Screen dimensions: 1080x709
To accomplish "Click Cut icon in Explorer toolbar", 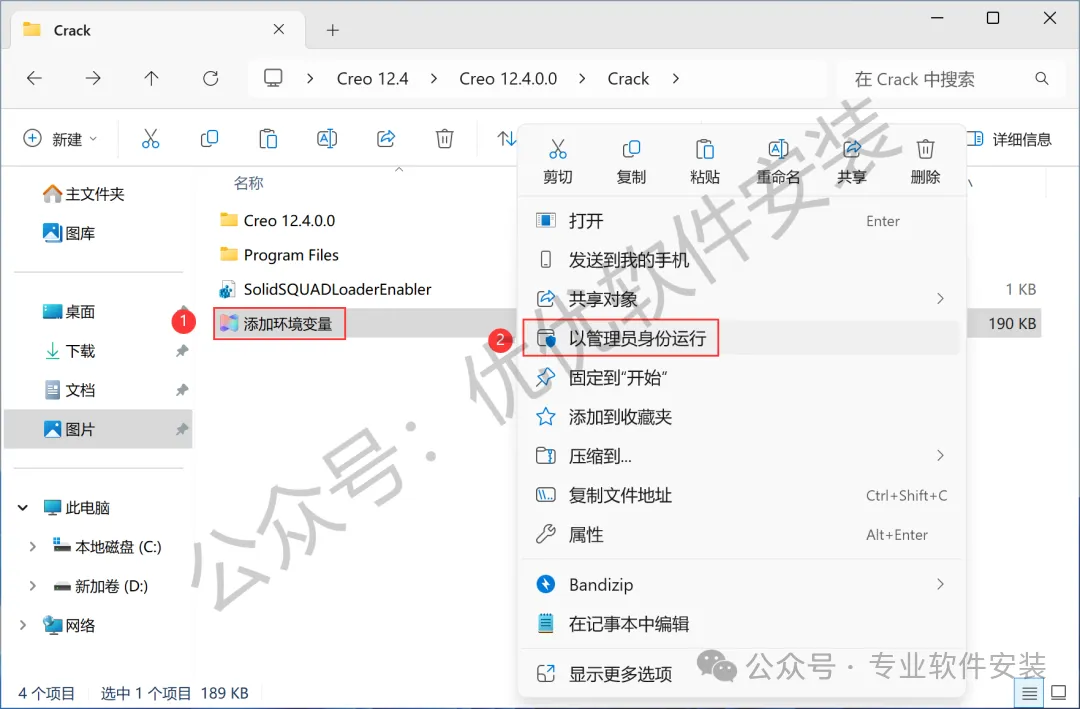I will pyautogui.click(x=150, y=138).
